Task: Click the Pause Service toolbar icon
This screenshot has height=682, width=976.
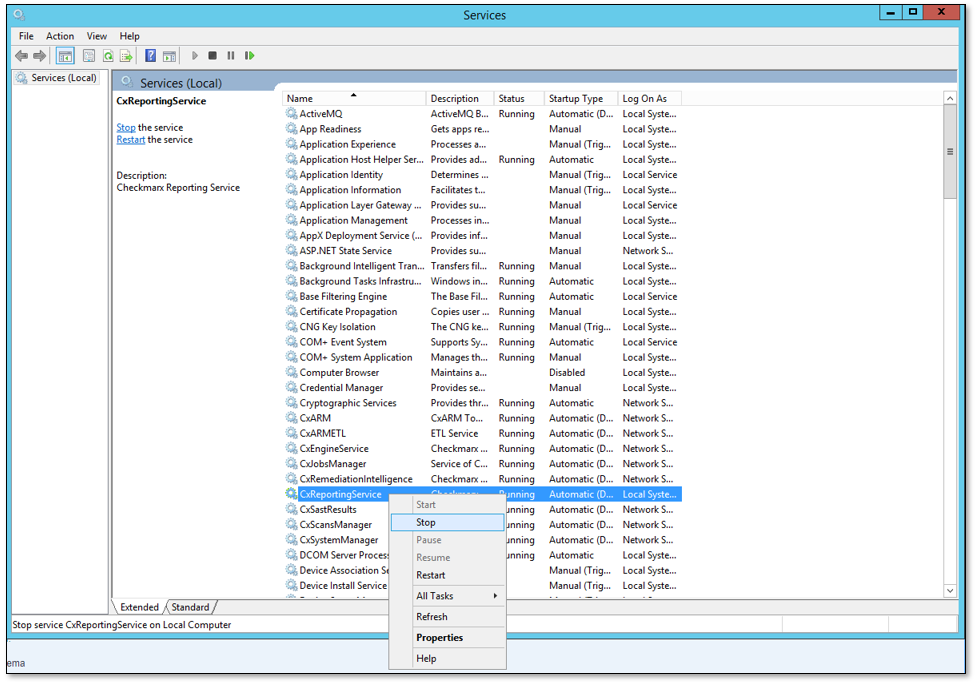Action: 231,56
